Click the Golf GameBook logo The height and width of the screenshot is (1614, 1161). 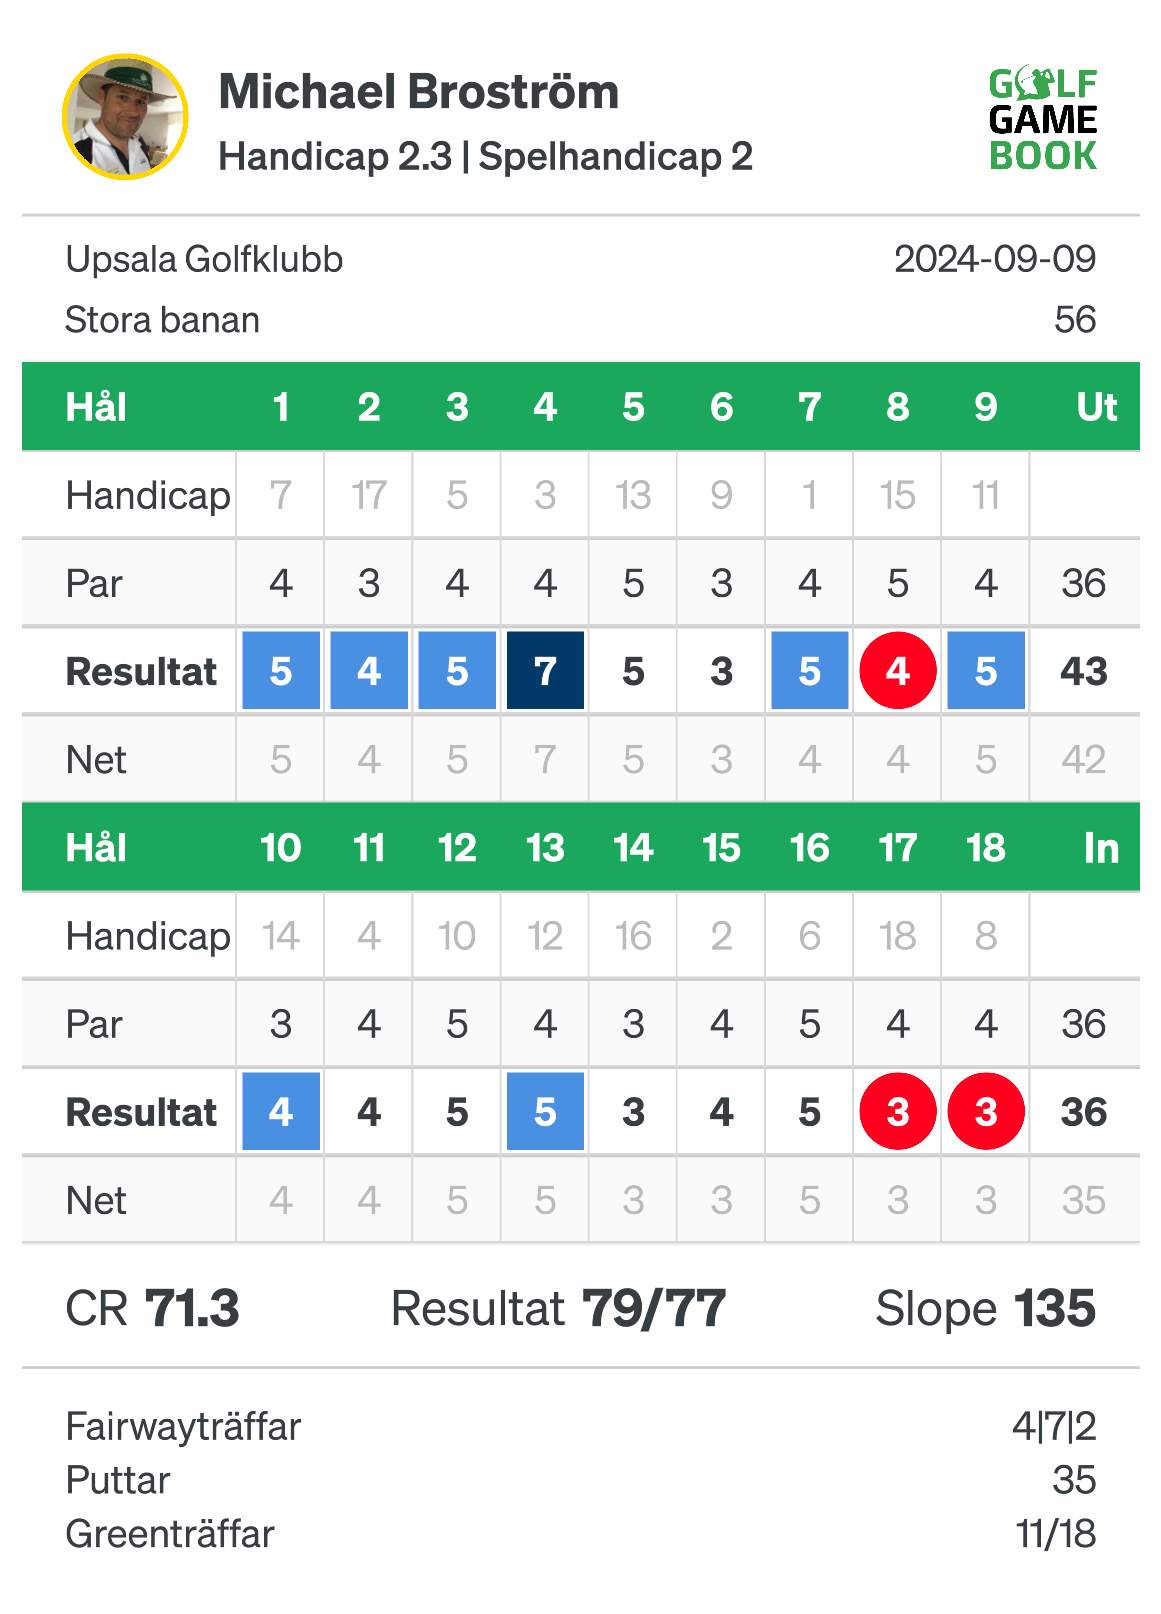coord(1043,119)
